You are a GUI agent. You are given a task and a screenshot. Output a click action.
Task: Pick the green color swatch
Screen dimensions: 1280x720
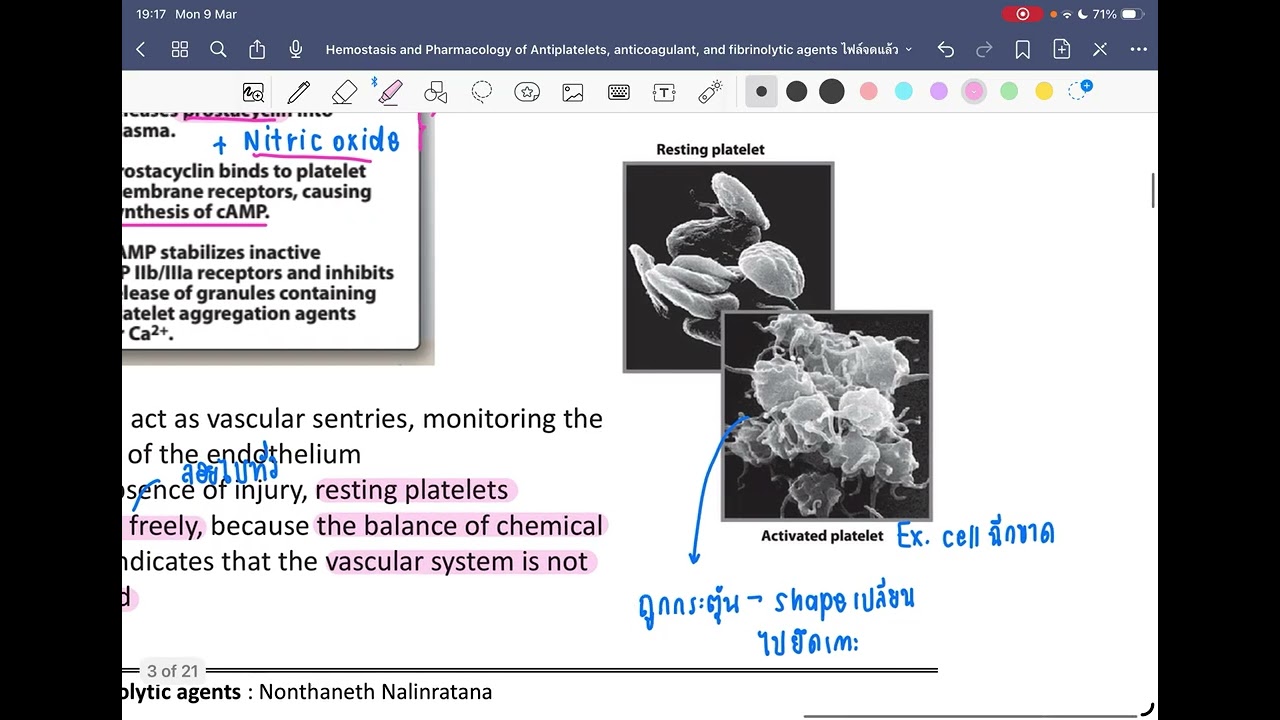(x=1009, y=92)
